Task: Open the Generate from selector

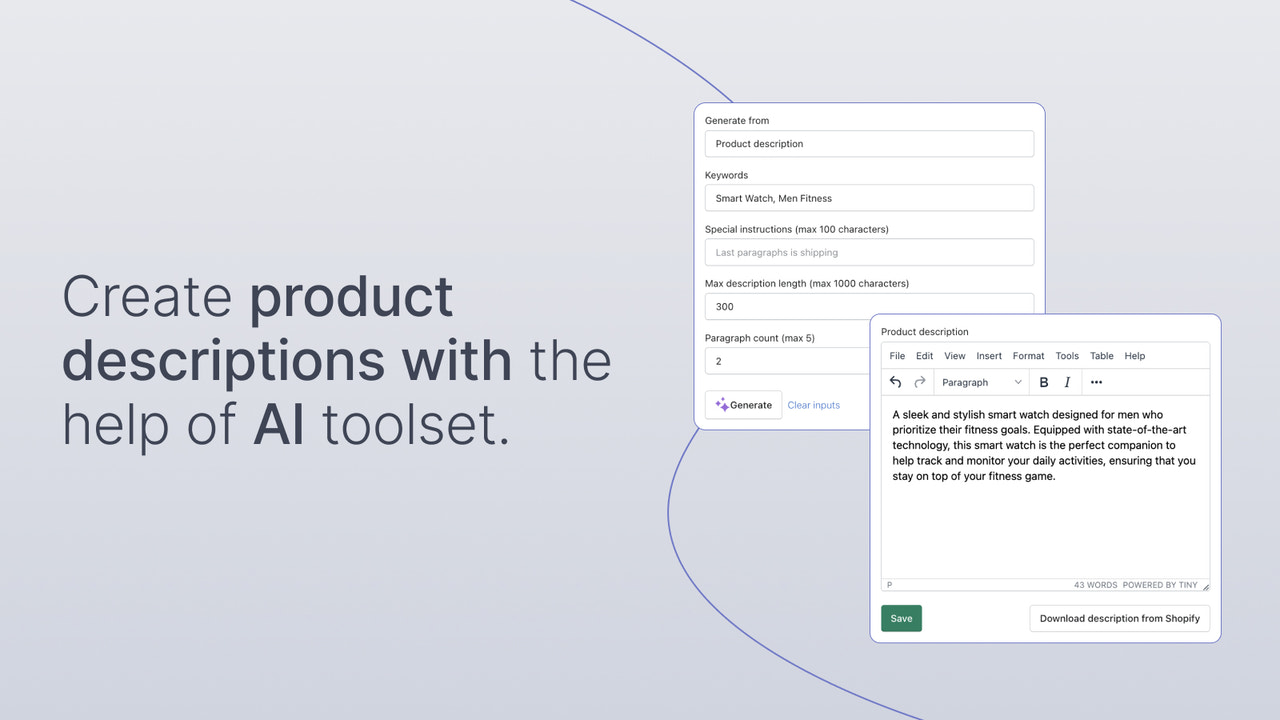Action: [868, 143]
